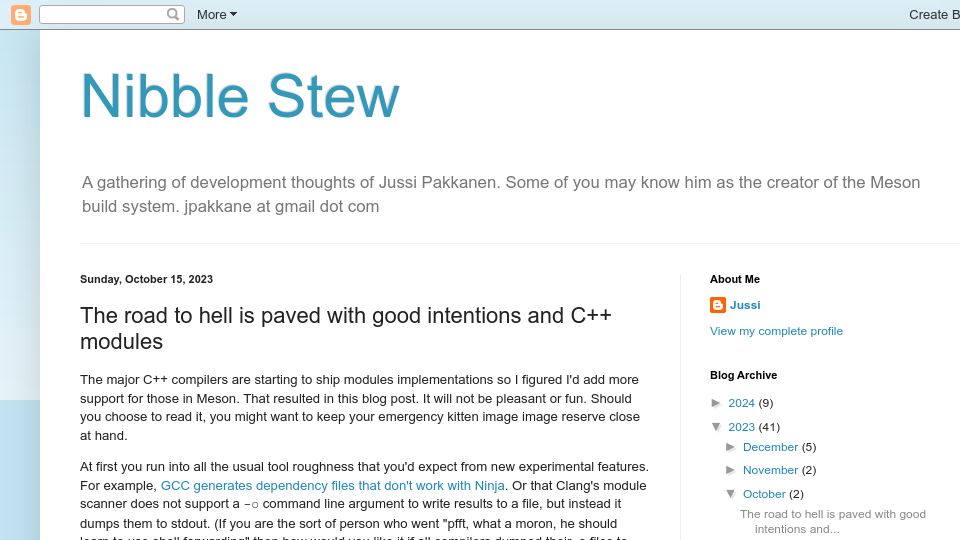Click the Blog Archive heading

click(x=743, y=375)
